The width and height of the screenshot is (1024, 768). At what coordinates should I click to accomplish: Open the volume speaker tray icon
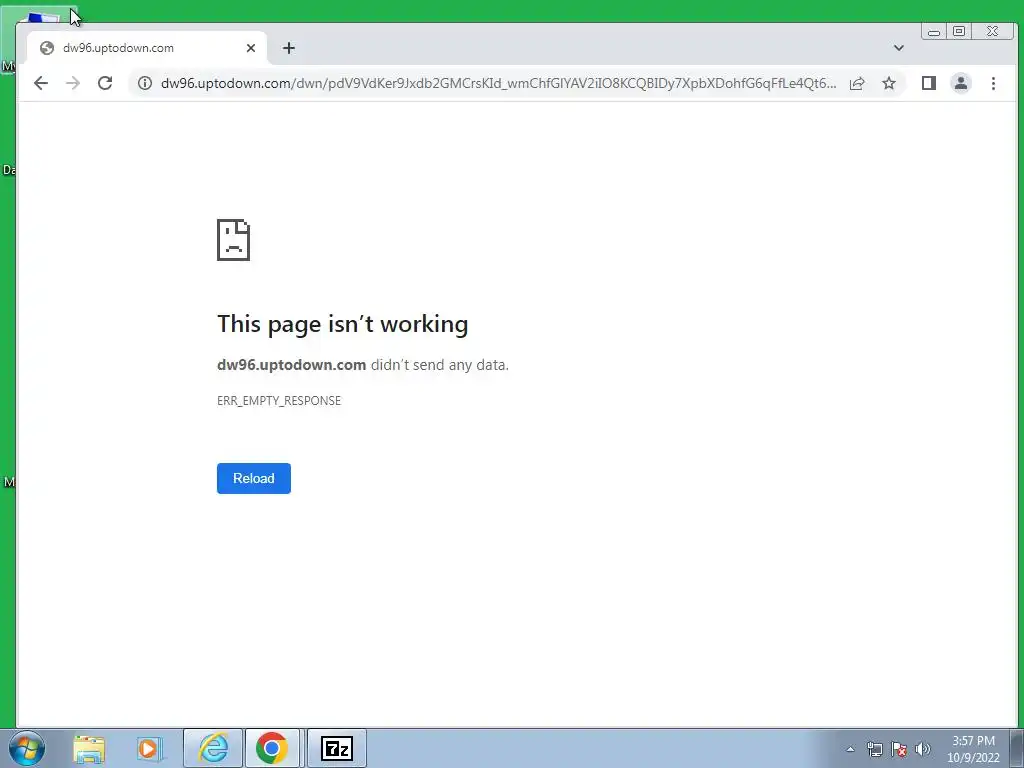point(922,749)
